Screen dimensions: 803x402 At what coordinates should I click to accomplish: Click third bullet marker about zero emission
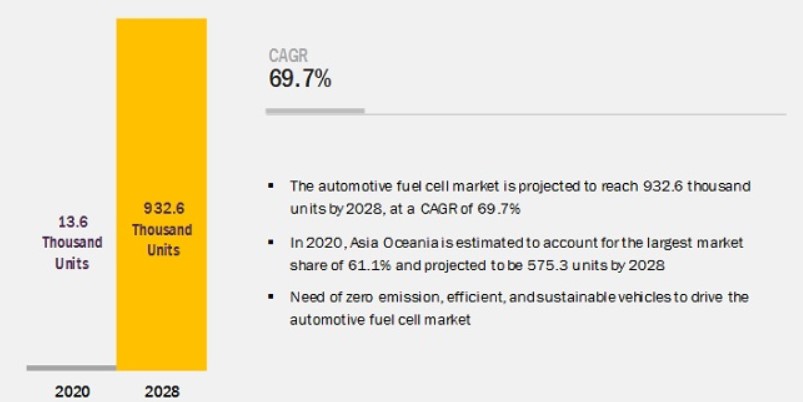tap(271, 296)
